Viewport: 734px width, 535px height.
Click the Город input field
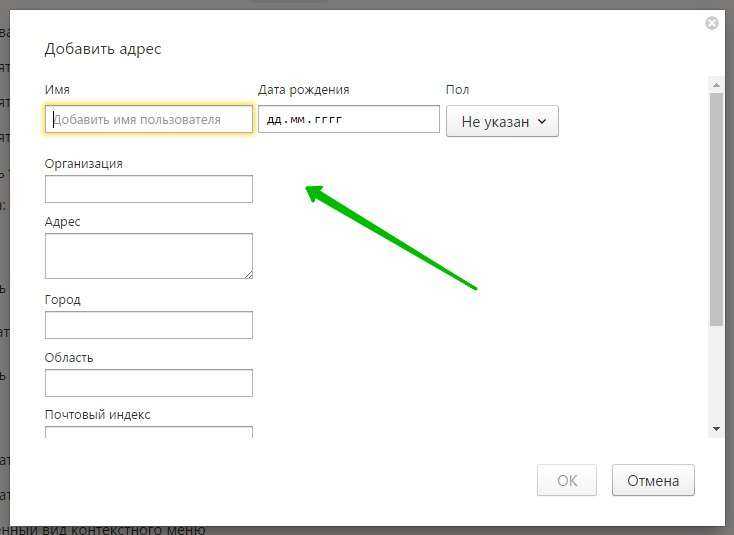pyautogui.click(x=149, y=325)
